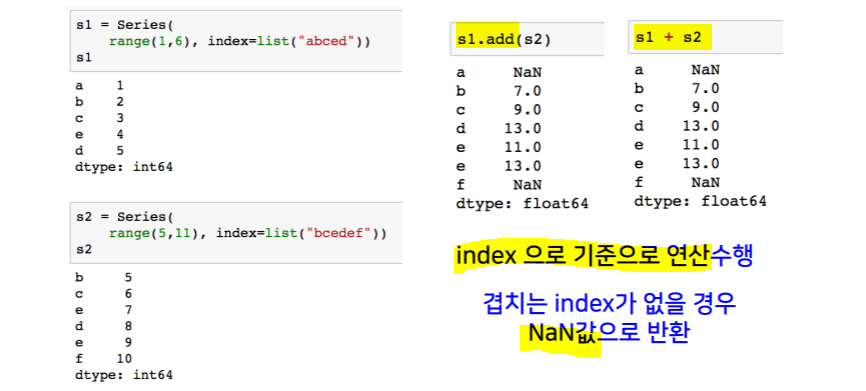Click row 'd 13.0' in s1.add(s2) output
This screenshot has height=391, width=866.
point(499,129)
